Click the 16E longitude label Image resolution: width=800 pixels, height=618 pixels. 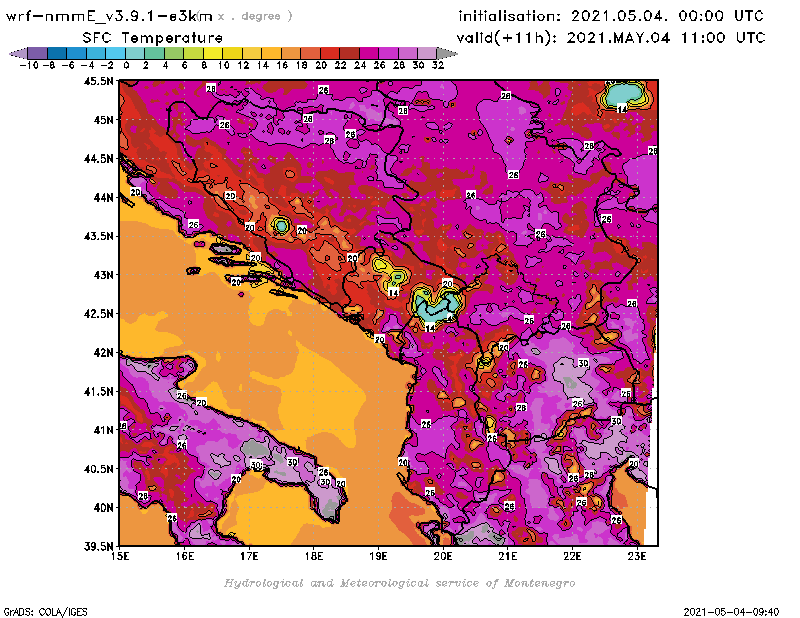[x=185, y=556]
